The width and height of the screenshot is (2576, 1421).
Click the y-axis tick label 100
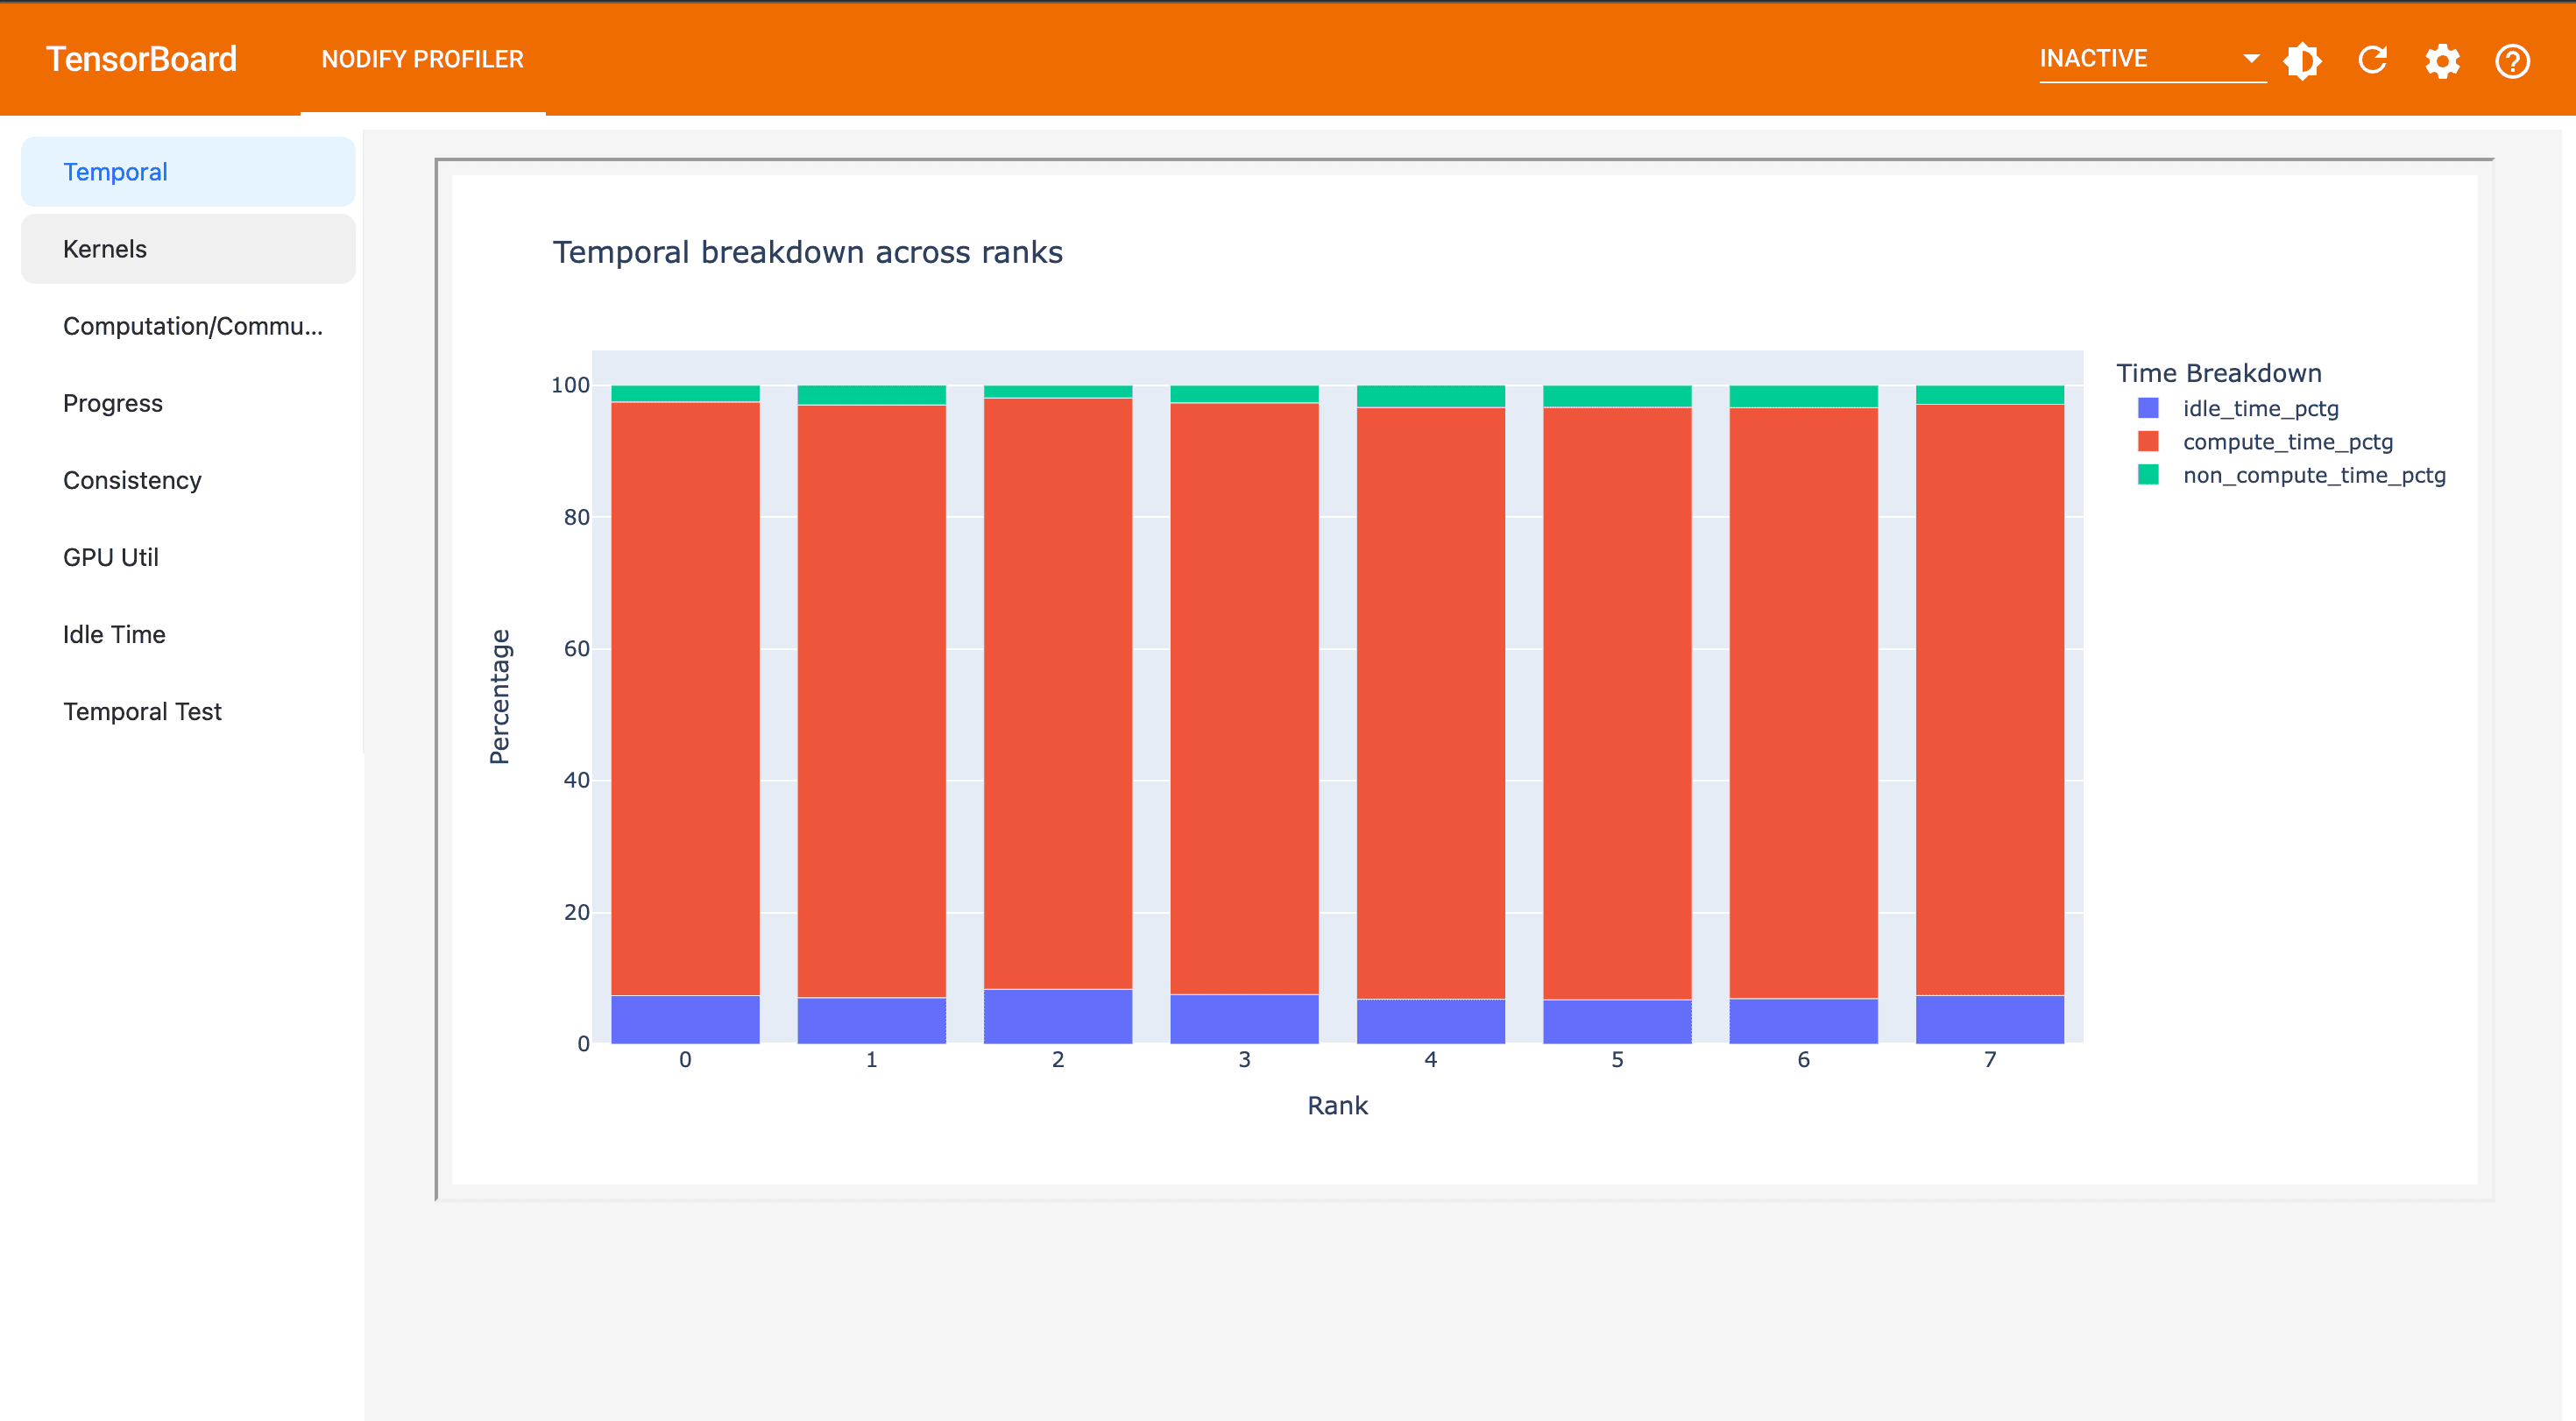(x=570, y=385)
